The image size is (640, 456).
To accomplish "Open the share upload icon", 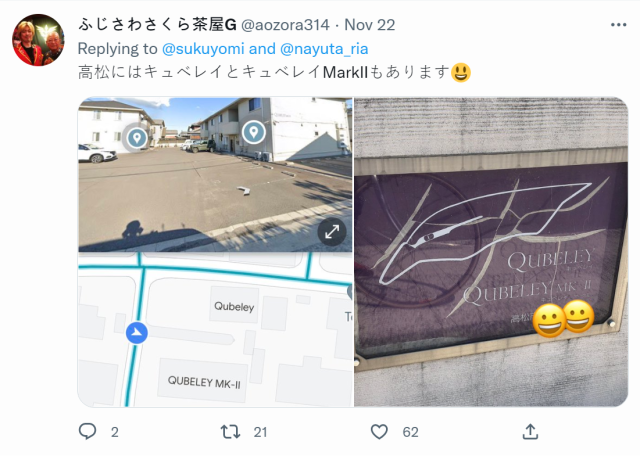I will click(530, 432).
